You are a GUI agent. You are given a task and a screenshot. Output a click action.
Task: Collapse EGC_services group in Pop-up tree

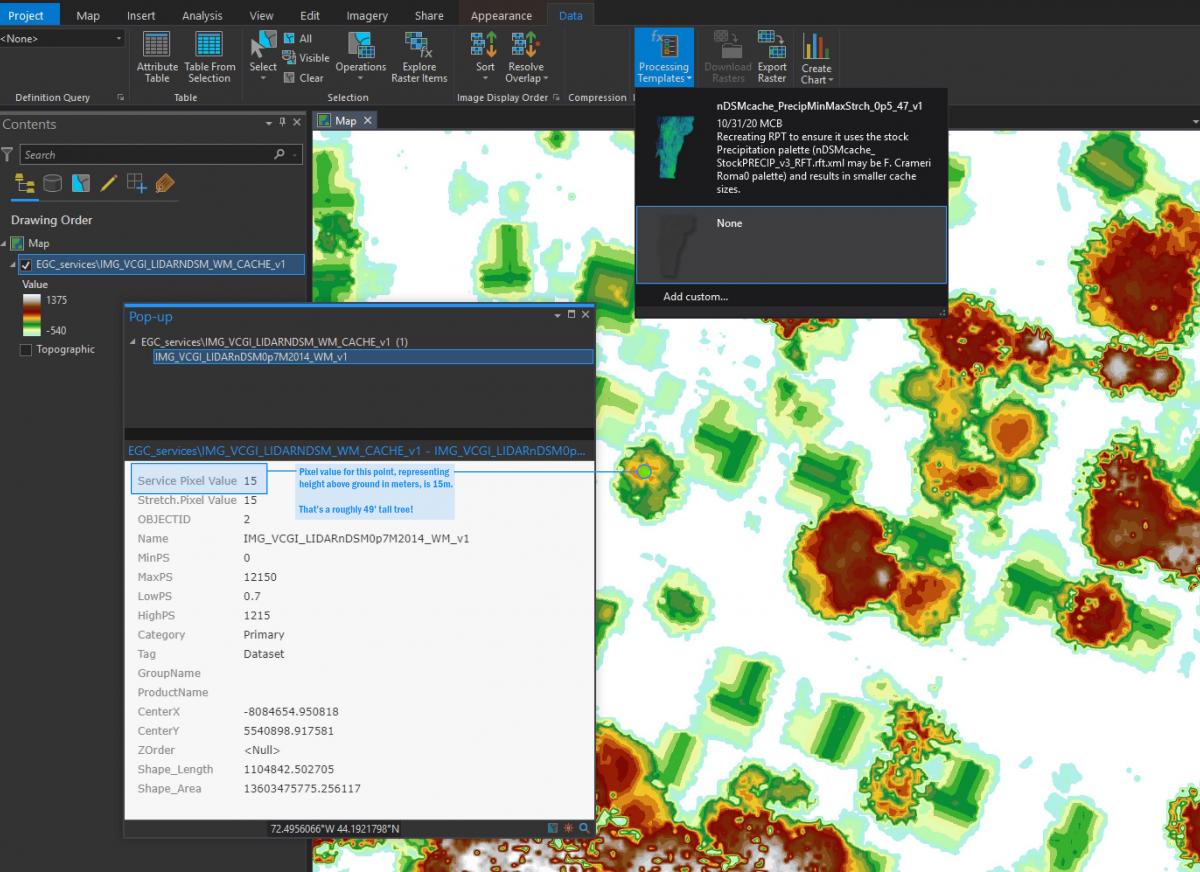tap(134, 342)
